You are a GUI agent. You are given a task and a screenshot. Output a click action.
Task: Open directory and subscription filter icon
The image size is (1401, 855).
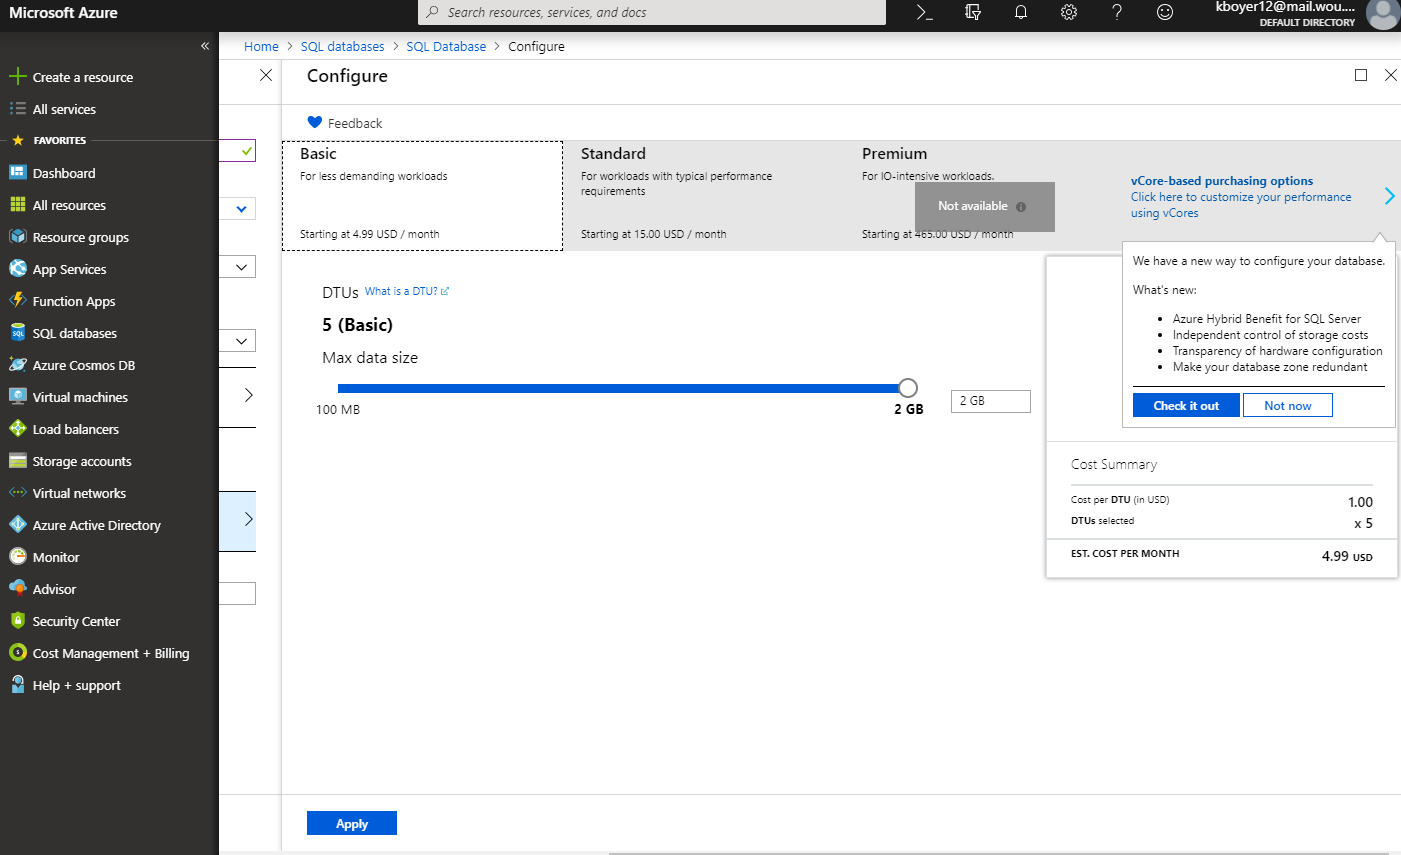coord(973,12)
